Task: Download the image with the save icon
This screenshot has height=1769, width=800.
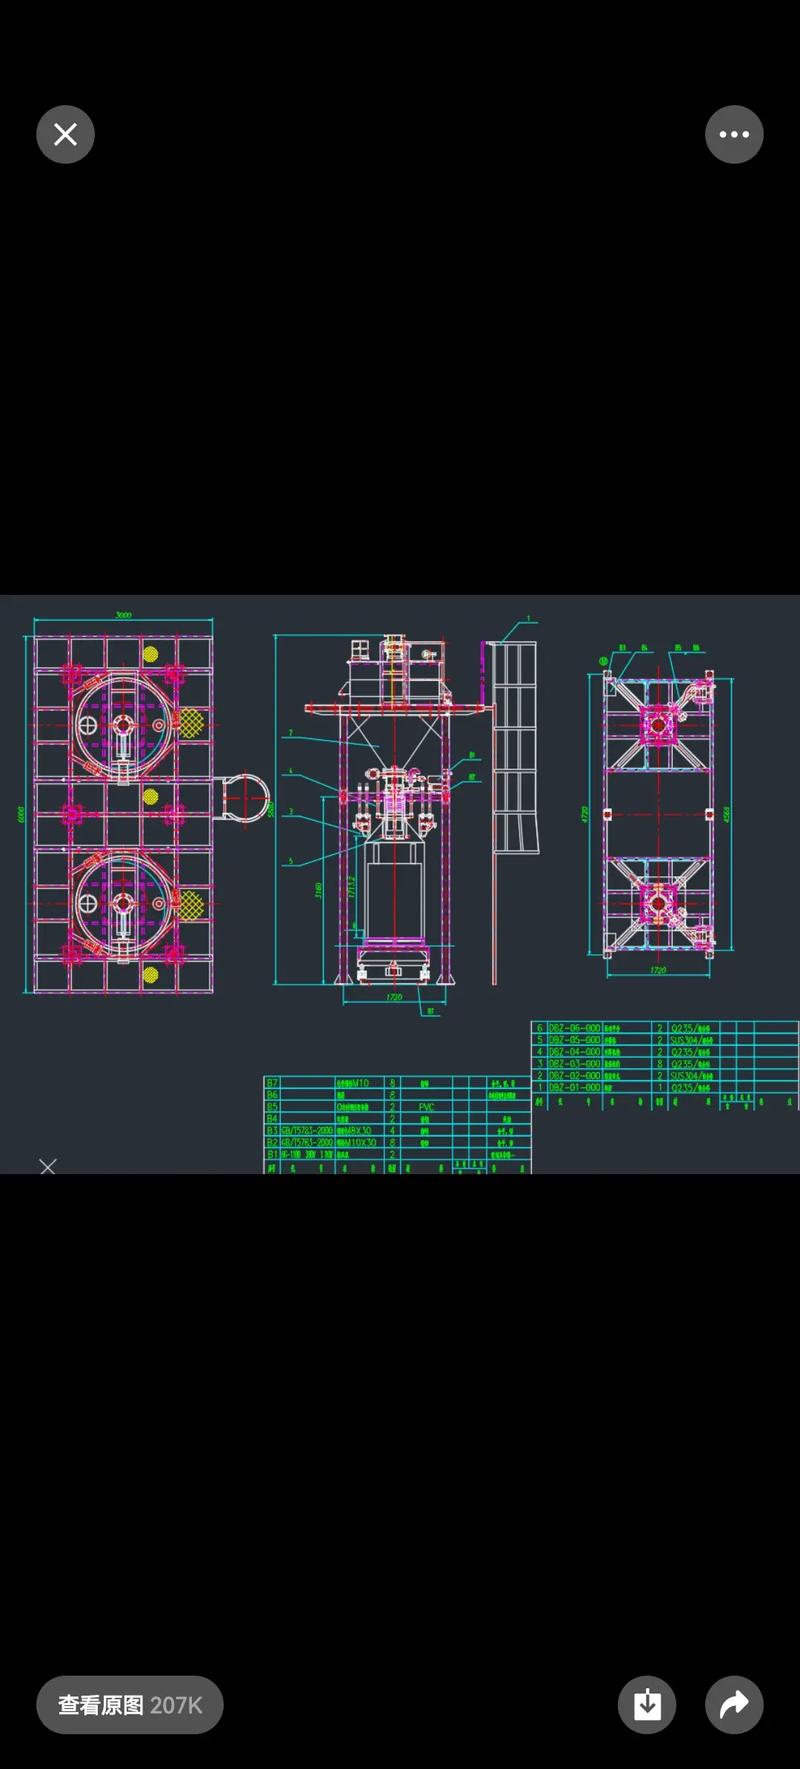Action: point(647,1705)
